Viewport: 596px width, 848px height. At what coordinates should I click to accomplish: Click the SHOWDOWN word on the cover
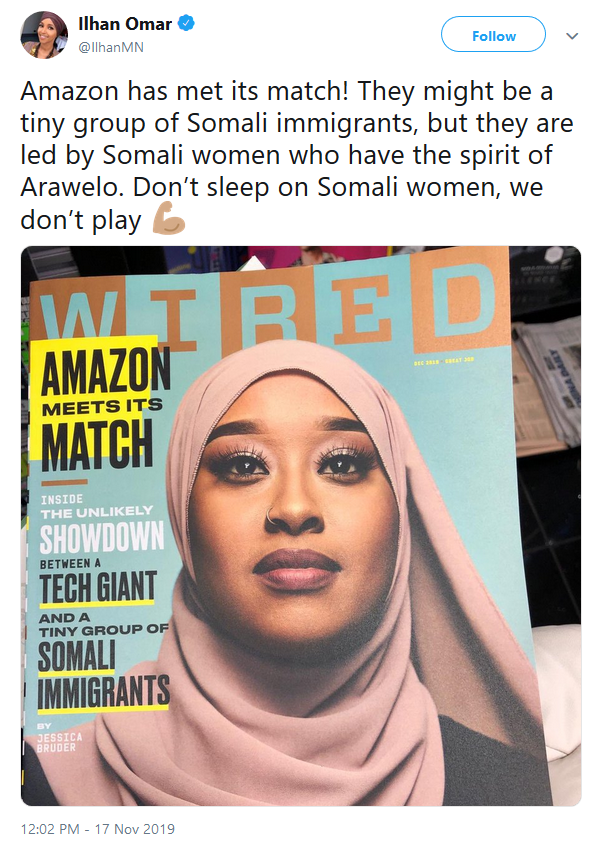point(102,536)
